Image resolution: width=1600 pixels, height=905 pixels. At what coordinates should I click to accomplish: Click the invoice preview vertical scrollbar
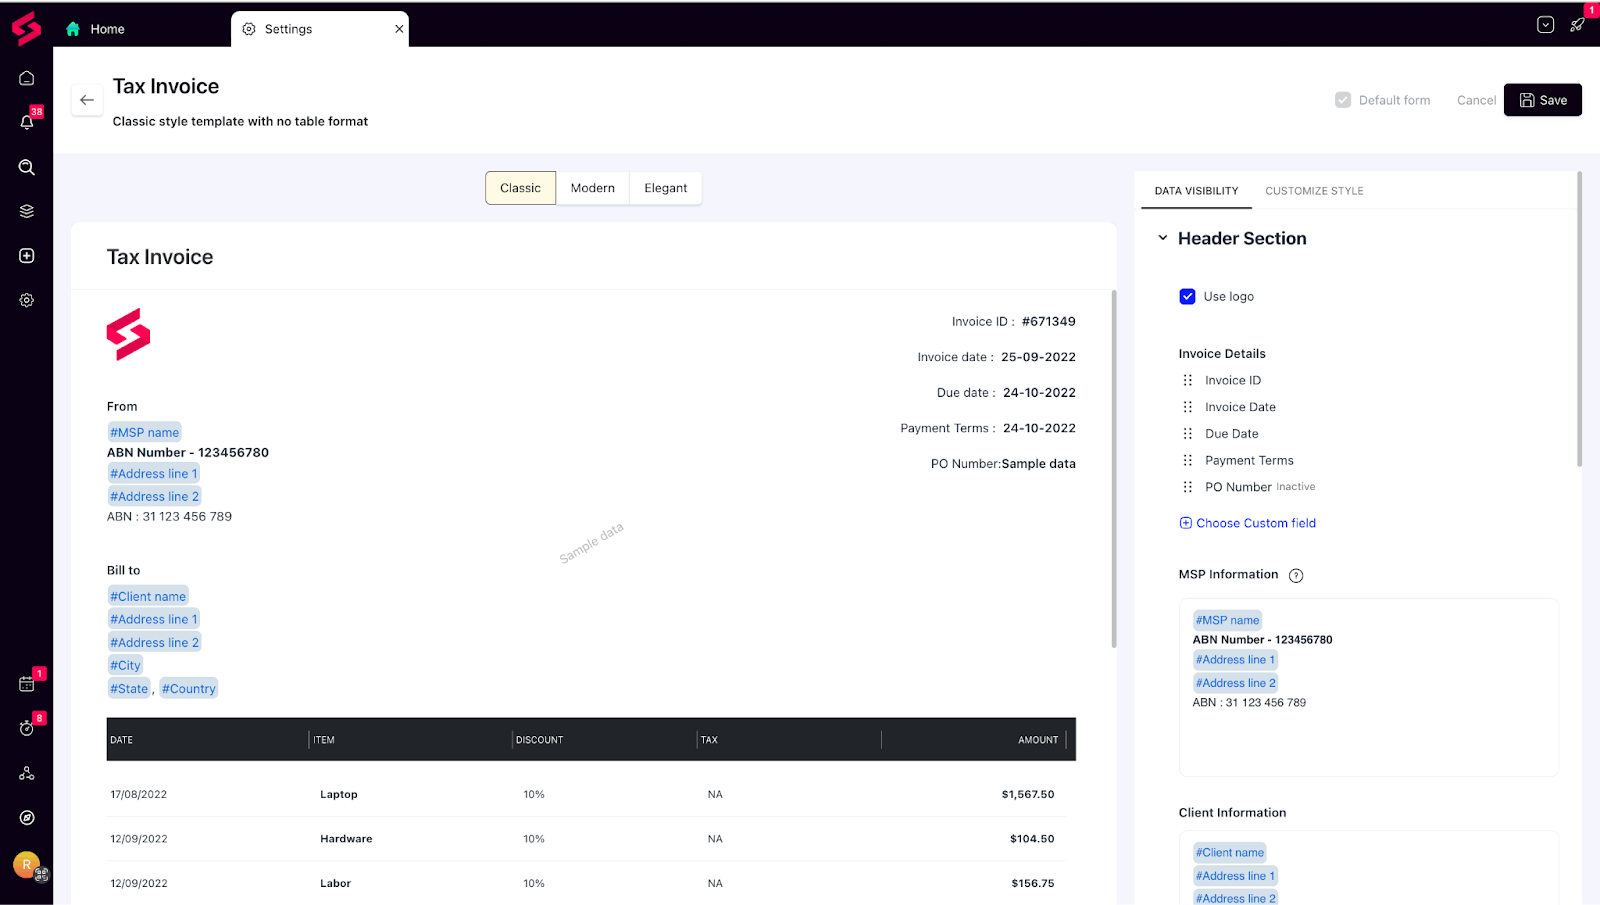point(1114,469)
